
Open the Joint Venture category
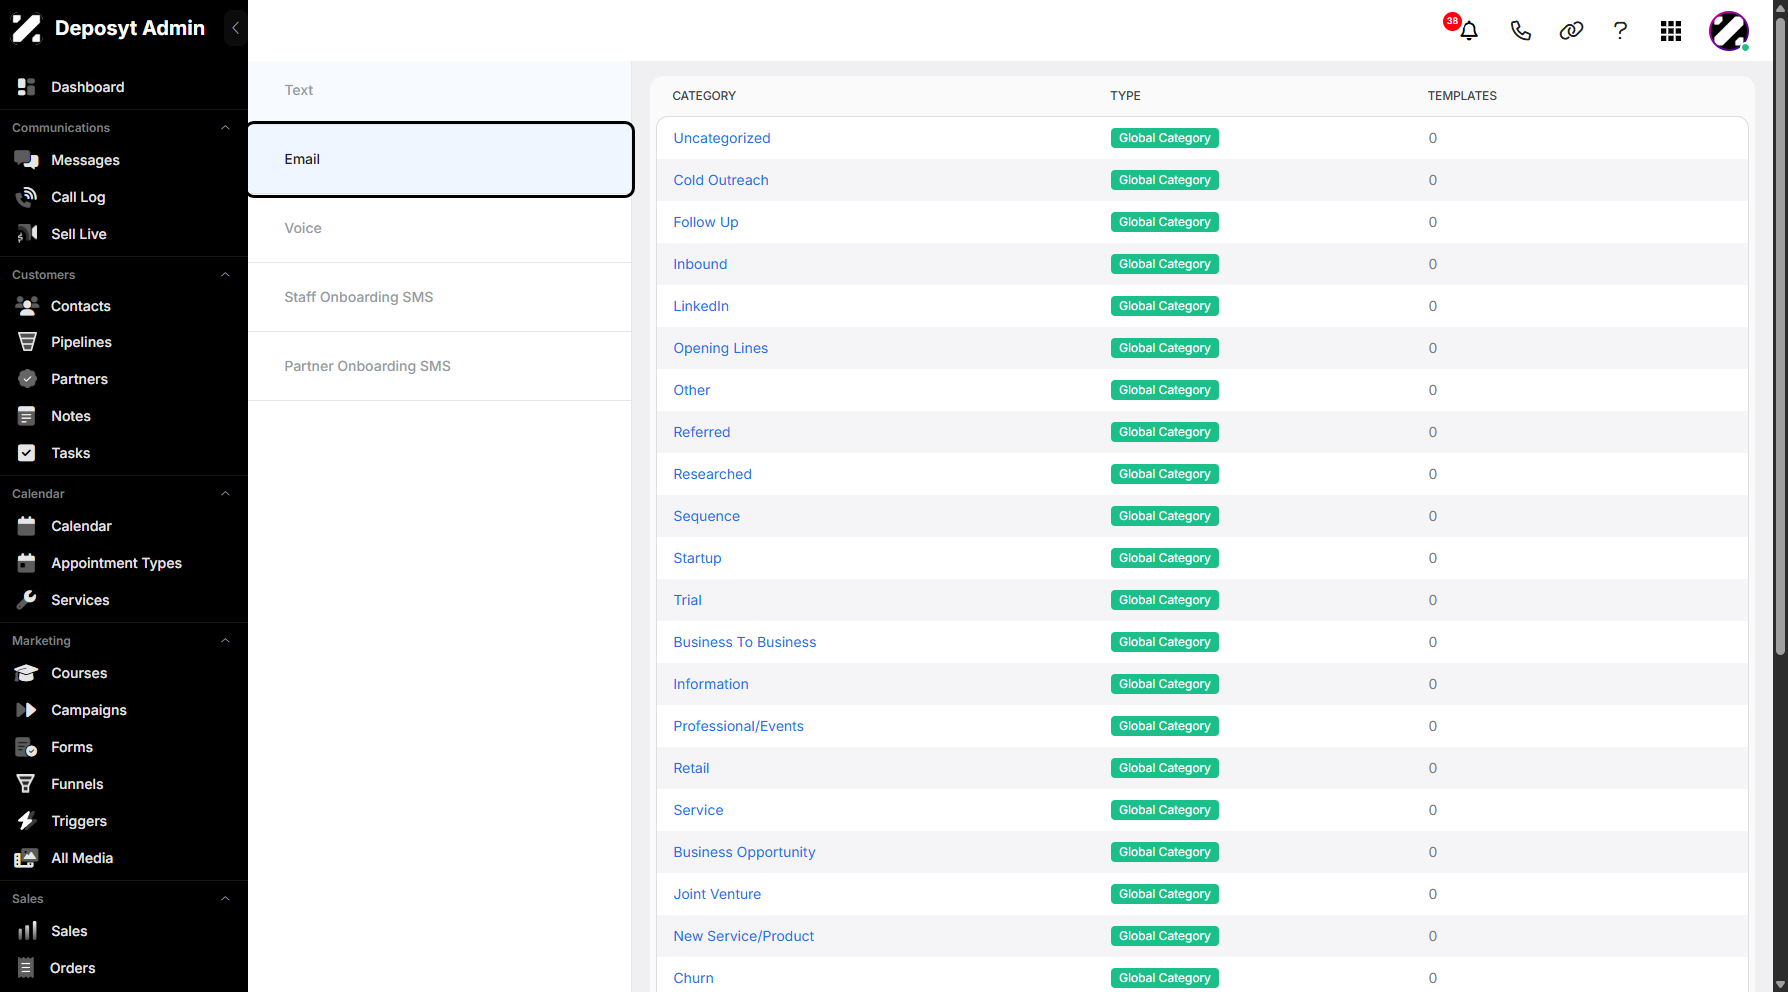tap(717, 894)
